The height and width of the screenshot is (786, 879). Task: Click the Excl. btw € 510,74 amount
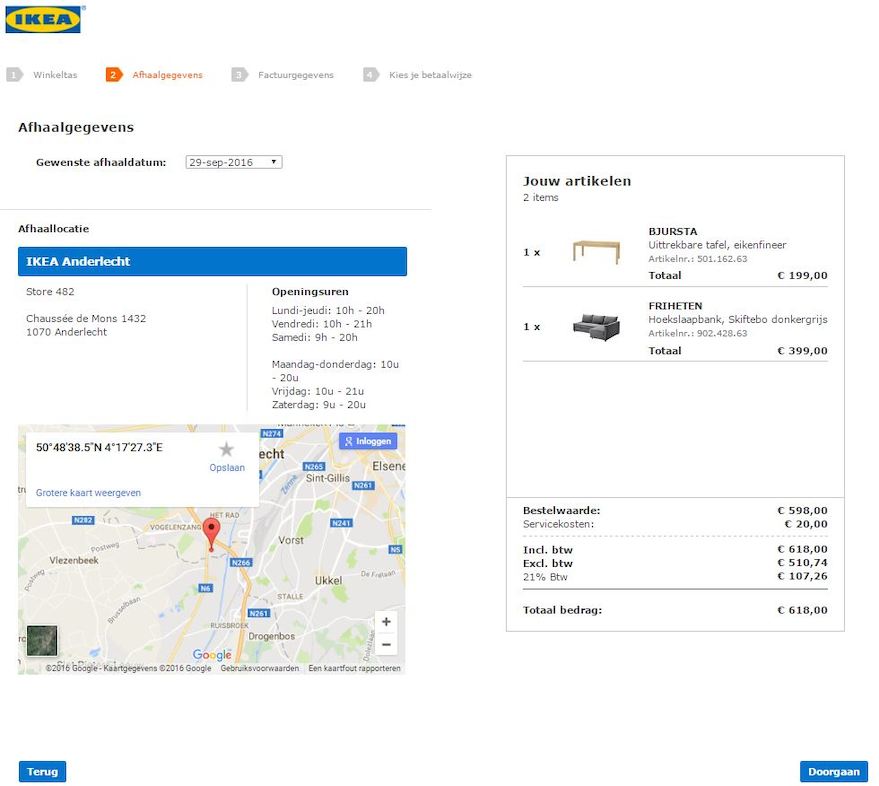pyautogui.click(x=802, y=563)
